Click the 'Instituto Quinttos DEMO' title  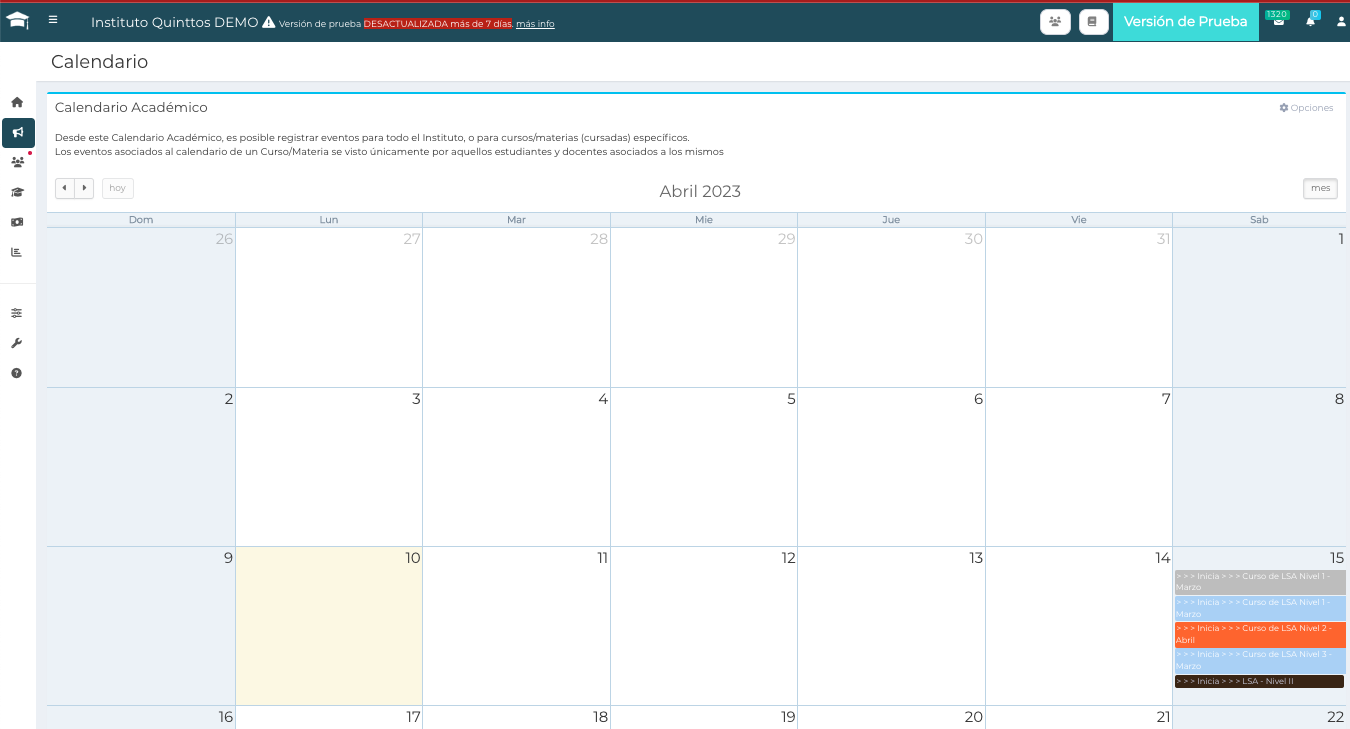click(175, 22)
